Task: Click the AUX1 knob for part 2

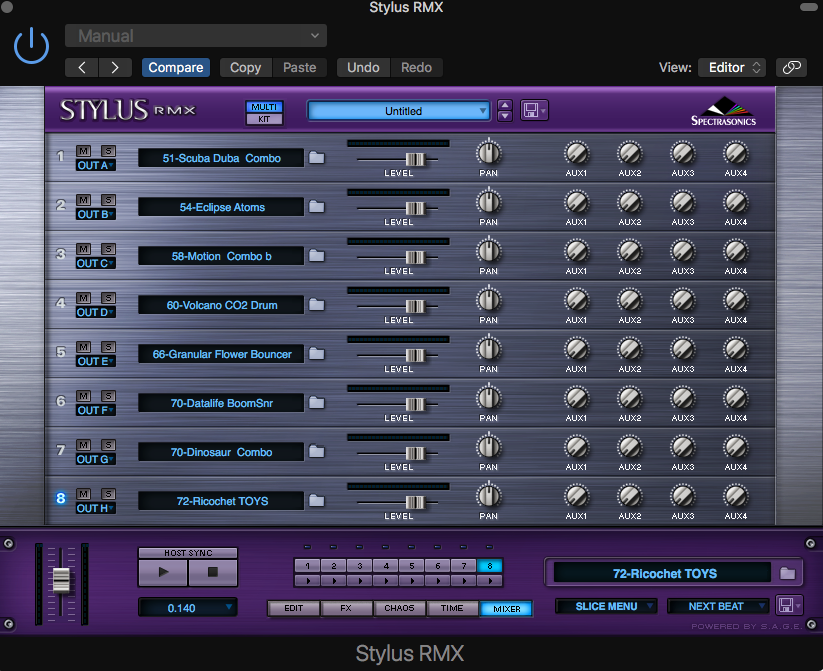Action: [x=576, y=202]
